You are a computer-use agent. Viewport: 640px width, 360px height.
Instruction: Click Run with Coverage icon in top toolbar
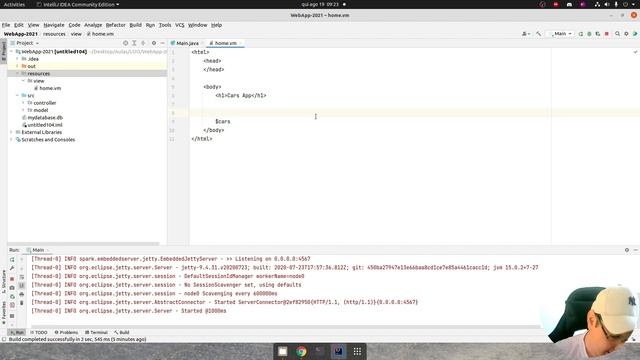pos(598,34)
